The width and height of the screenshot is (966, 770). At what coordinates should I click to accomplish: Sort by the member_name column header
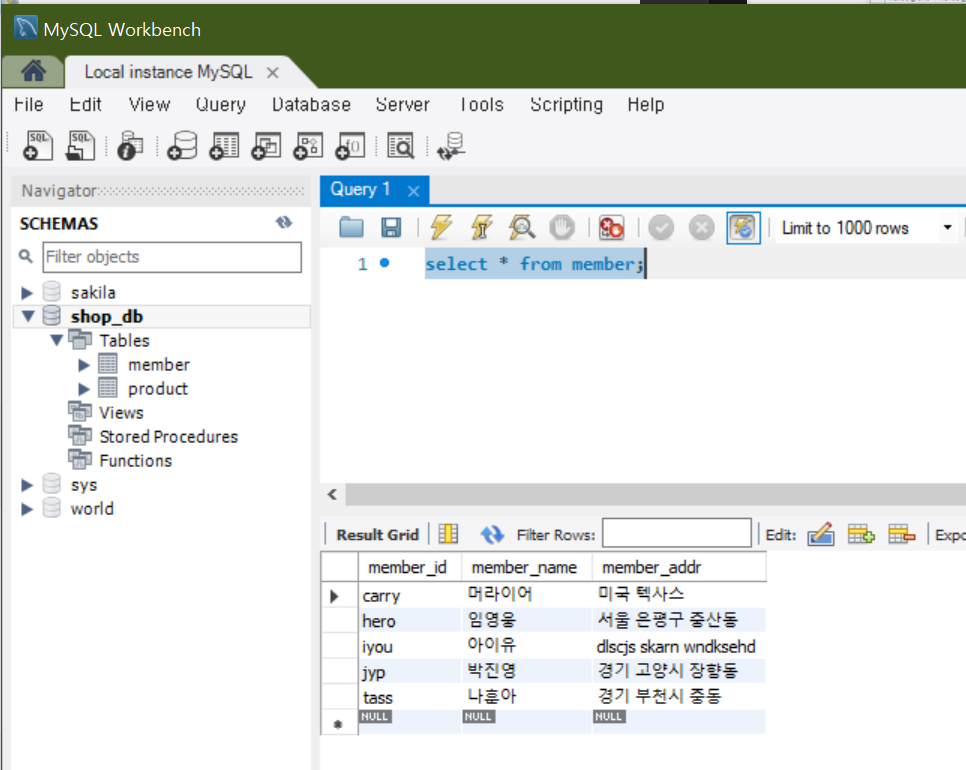pos(526,567)
